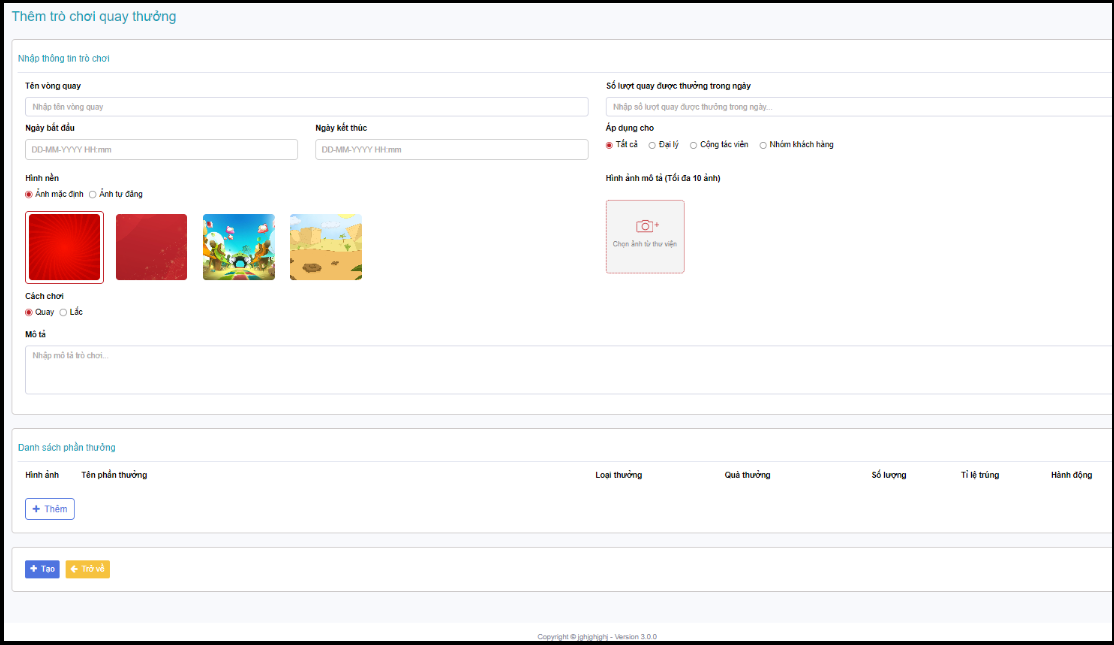Focus the 'Tên vòng quay' input field

click(x=306, y=107)
